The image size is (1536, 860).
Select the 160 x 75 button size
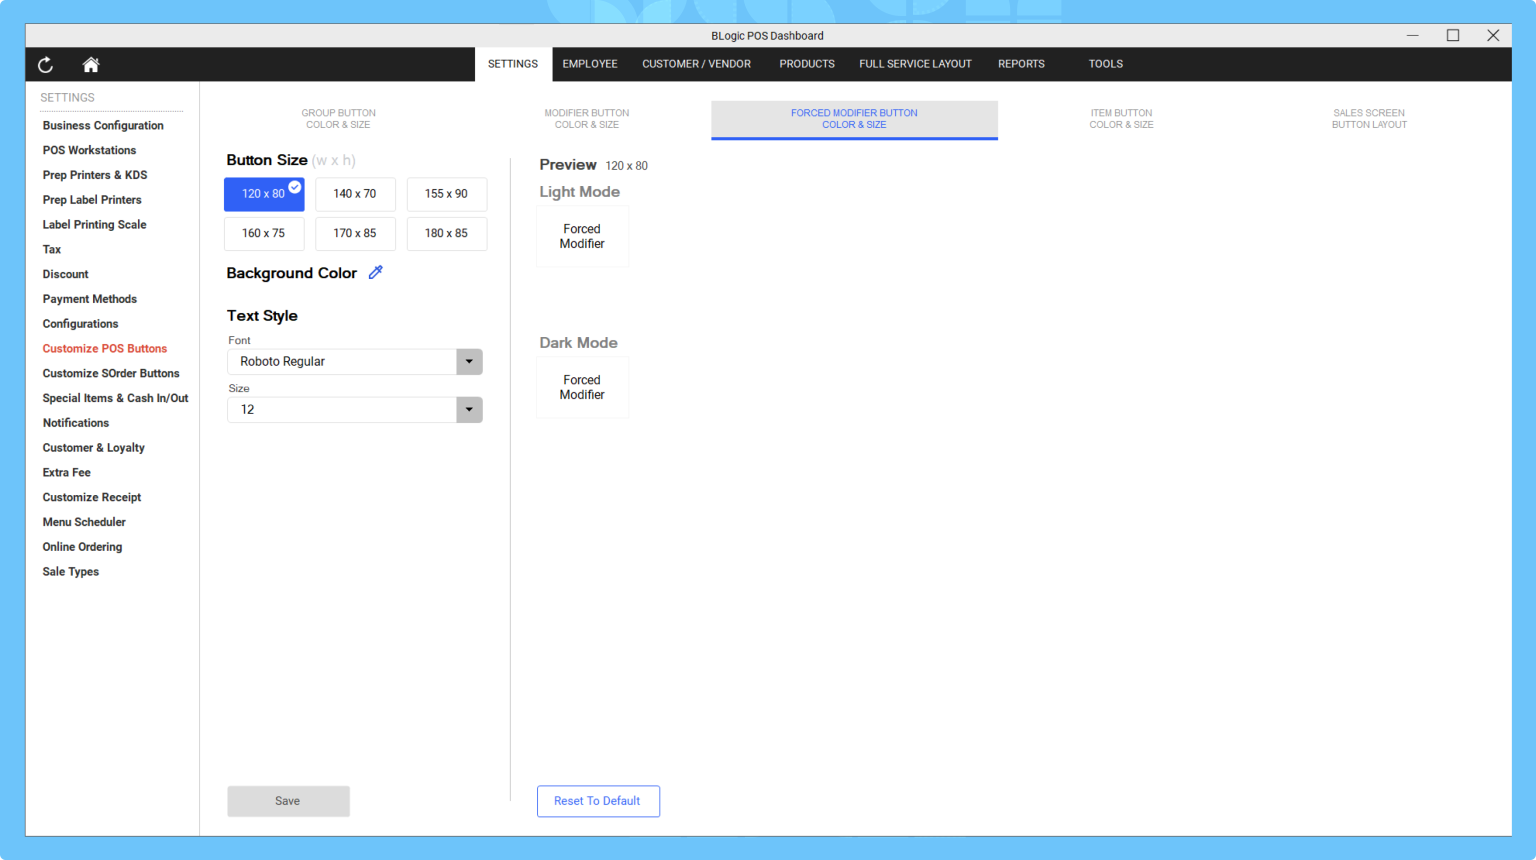pyautogui.click(x=264, y=233)
